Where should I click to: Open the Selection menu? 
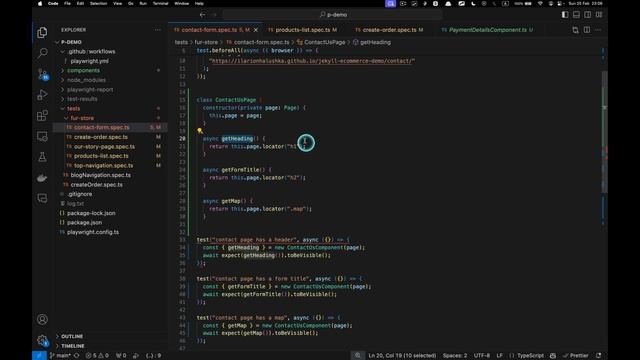click(98, 3)
